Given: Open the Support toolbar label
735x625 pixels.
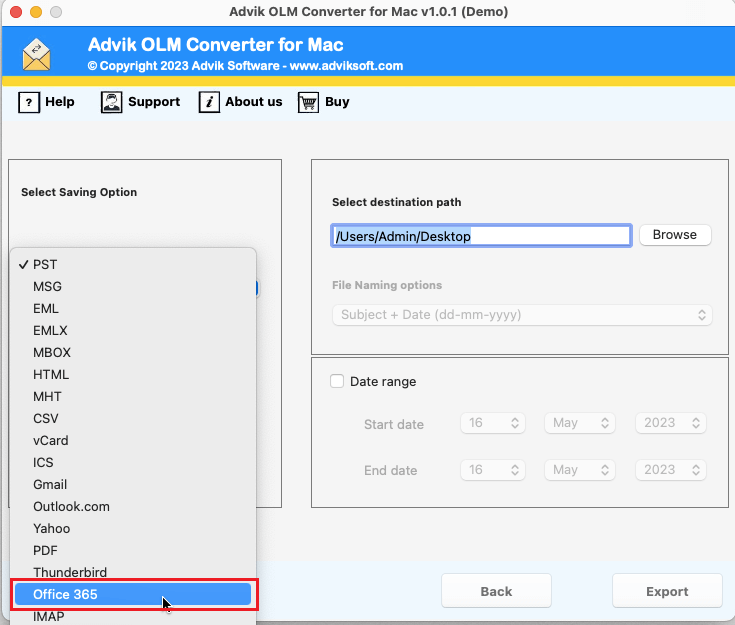Looking at the screenshot, I should (154, 102).
